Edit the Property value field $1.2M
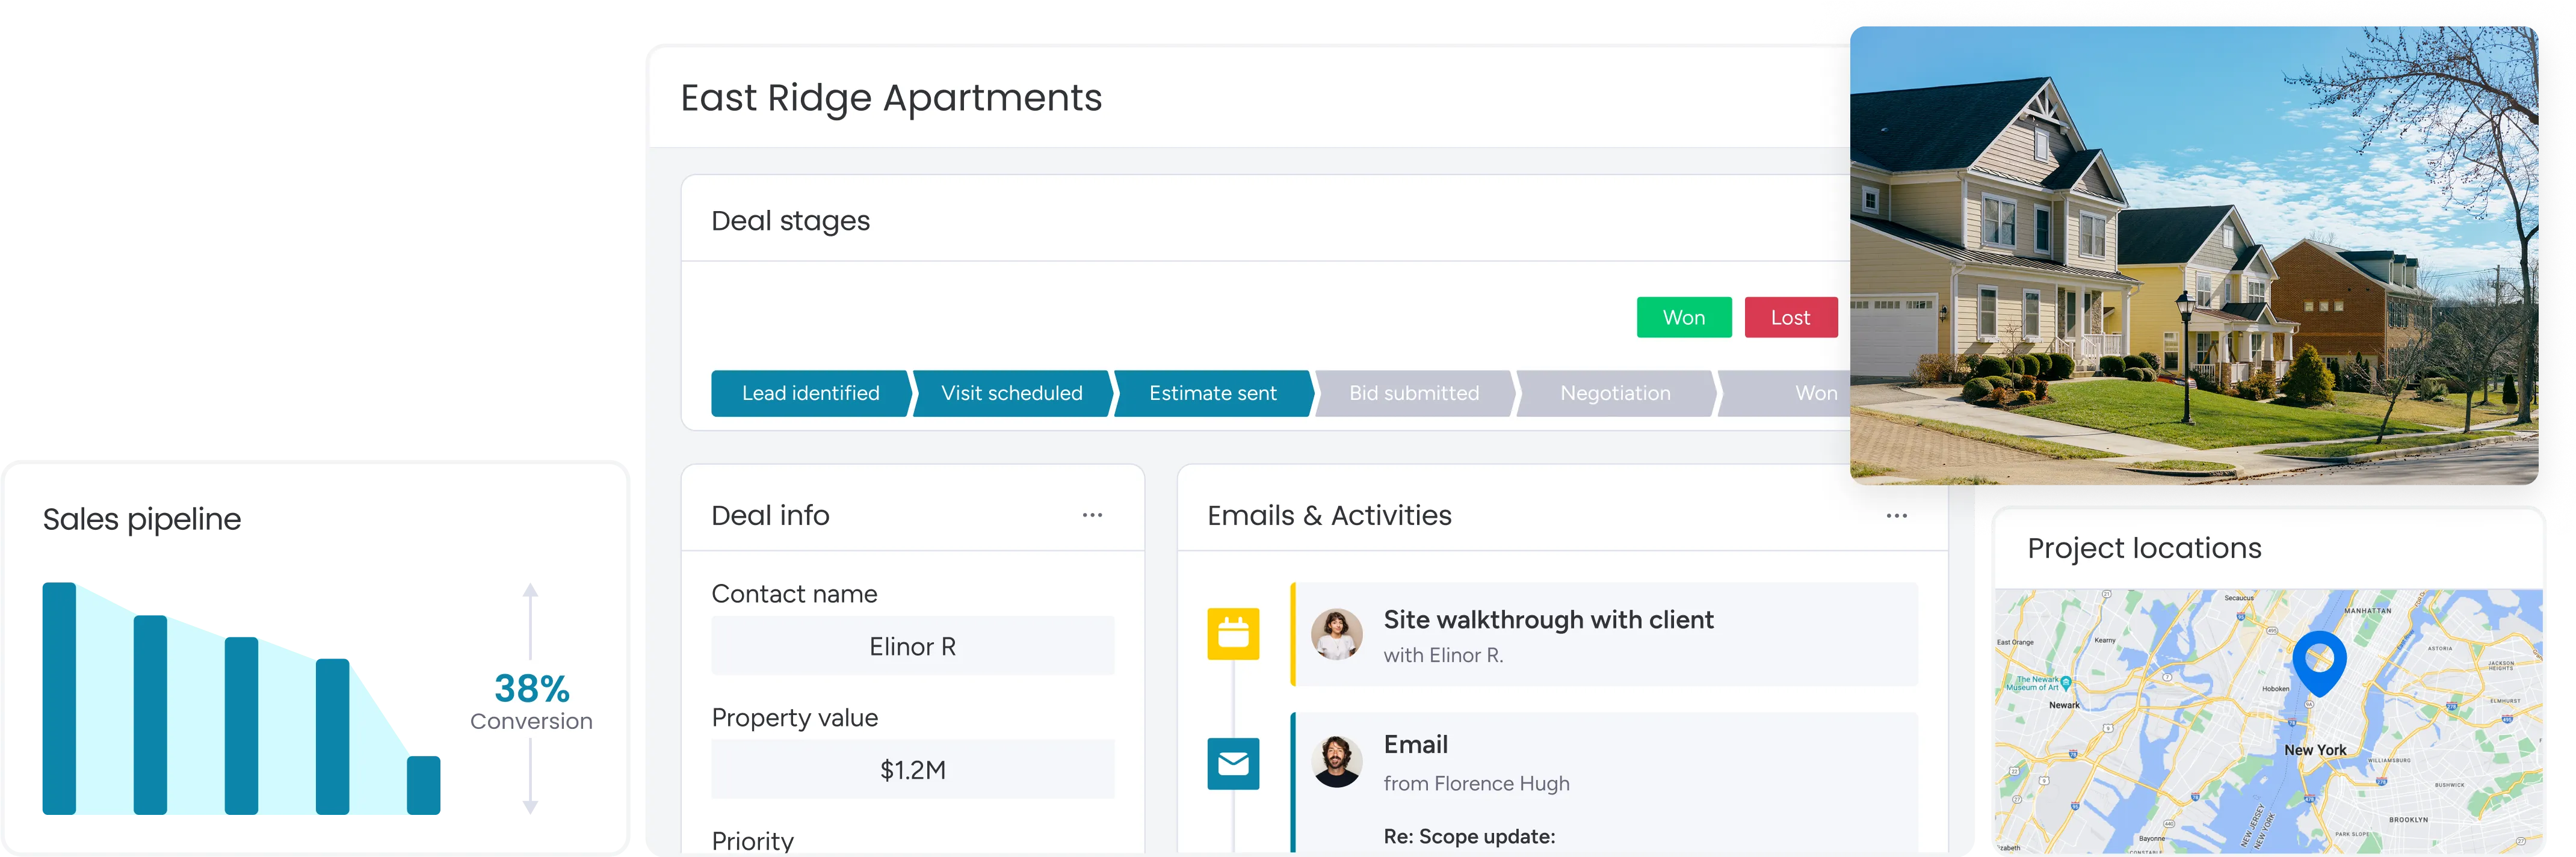This screenshot has width=2576, height=857. pyautogui.click(x=913, y=769)
